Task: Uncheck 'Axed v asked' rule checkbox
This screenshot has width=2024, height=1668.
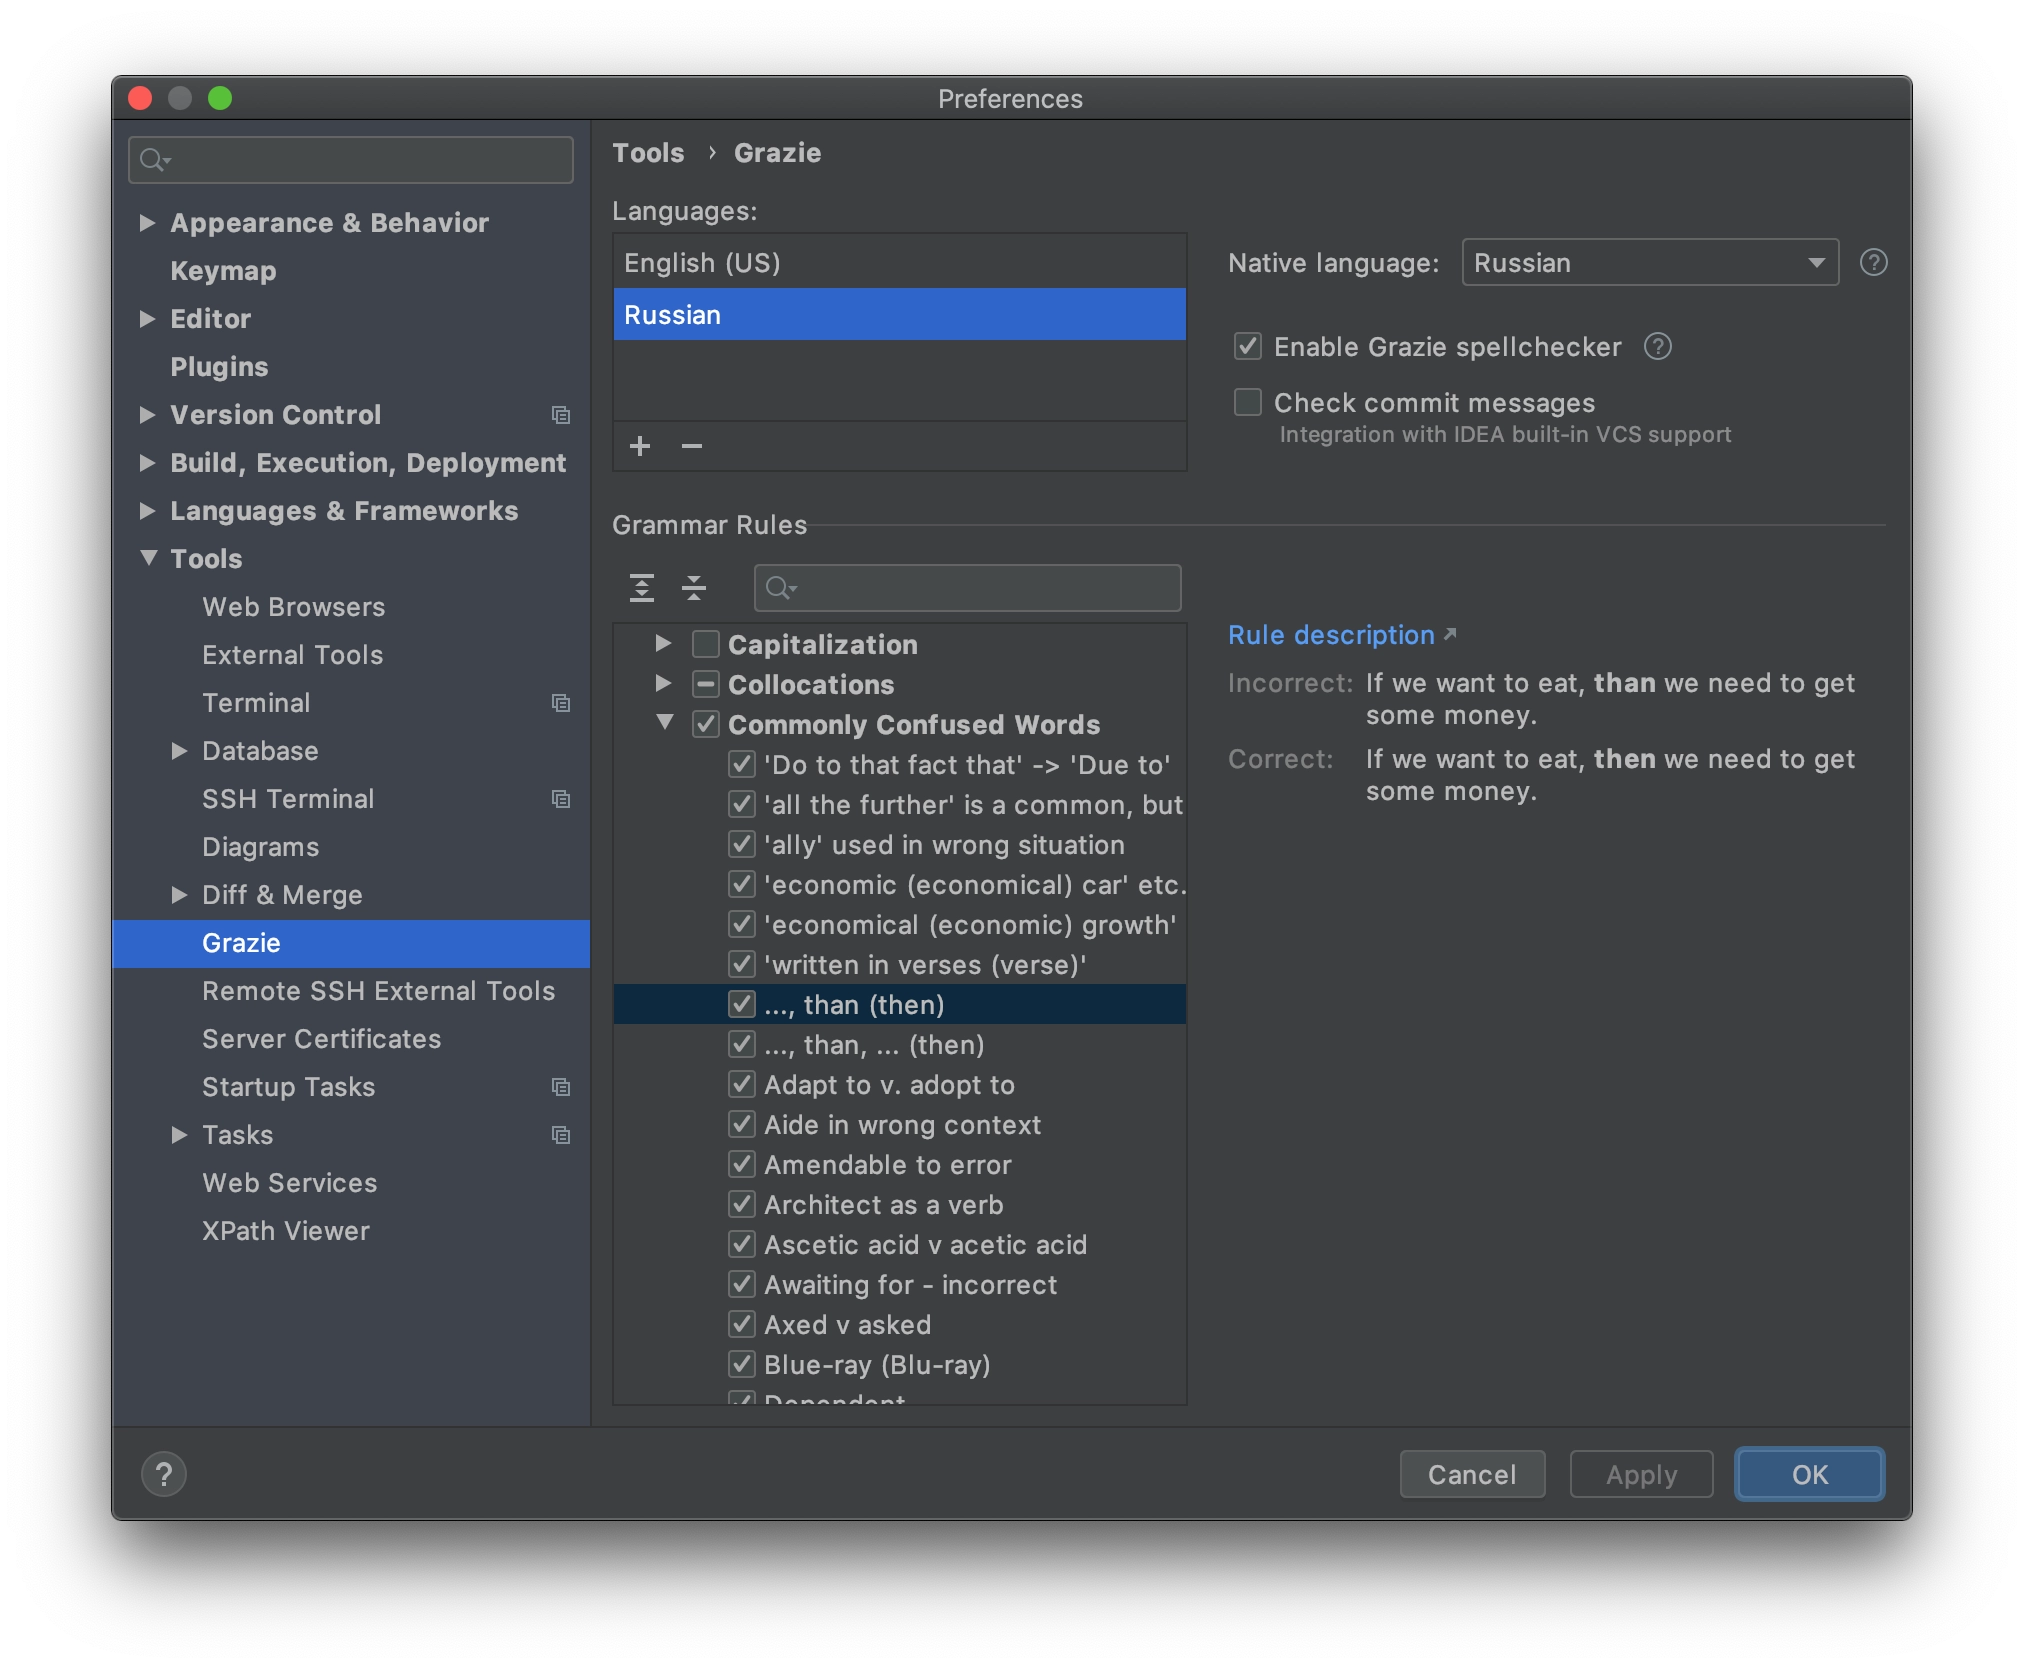Action: click(741, 1324)
